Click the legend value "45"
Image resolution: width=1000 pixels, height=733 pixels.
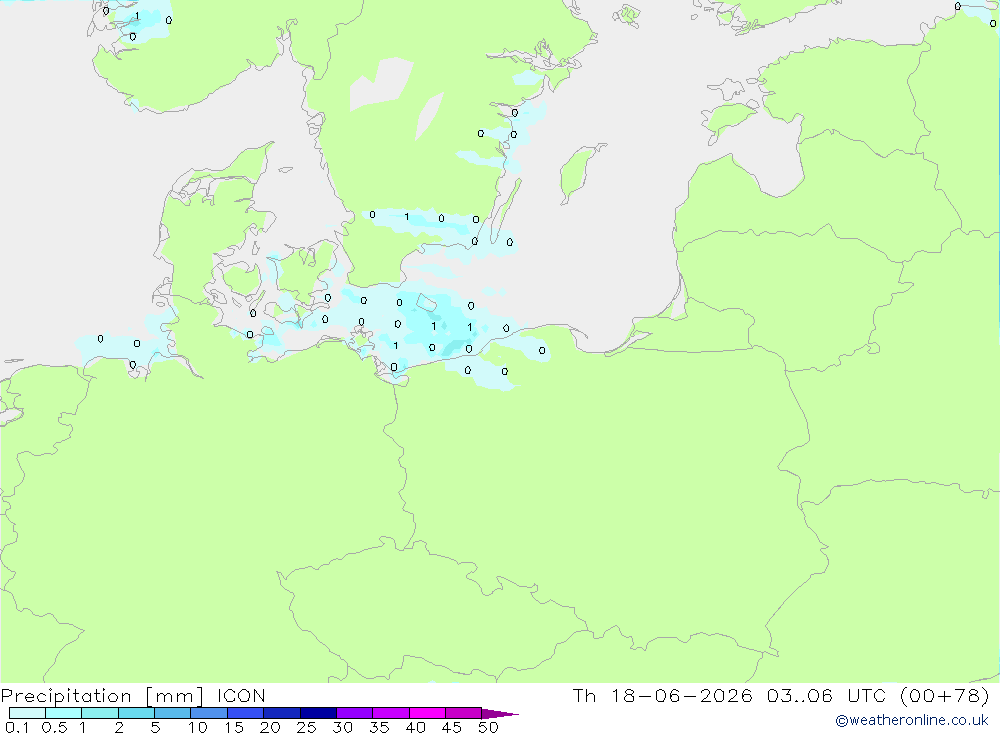tap(452, 727)
